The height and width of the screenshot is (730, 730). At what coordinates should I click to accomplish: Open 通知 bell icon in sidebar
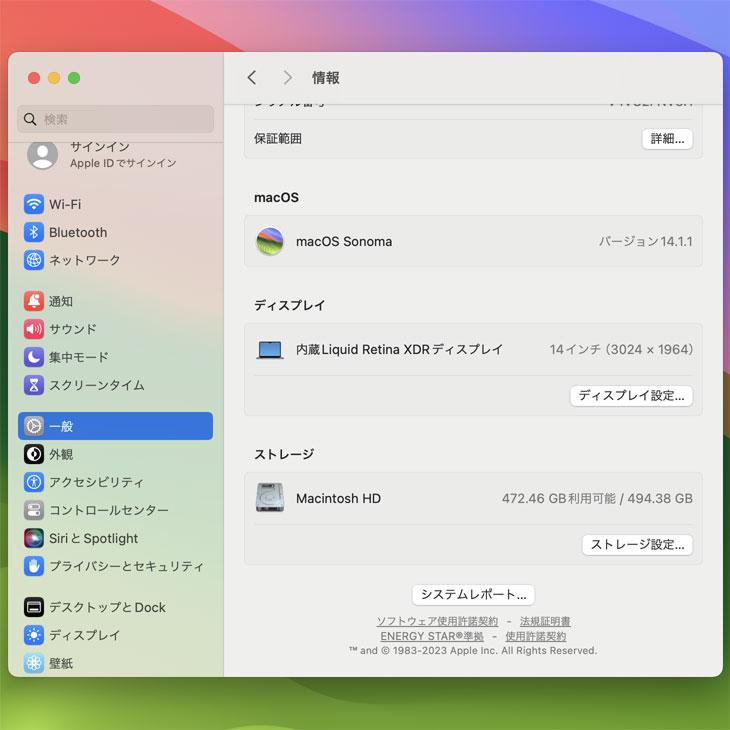pos(34,301)
